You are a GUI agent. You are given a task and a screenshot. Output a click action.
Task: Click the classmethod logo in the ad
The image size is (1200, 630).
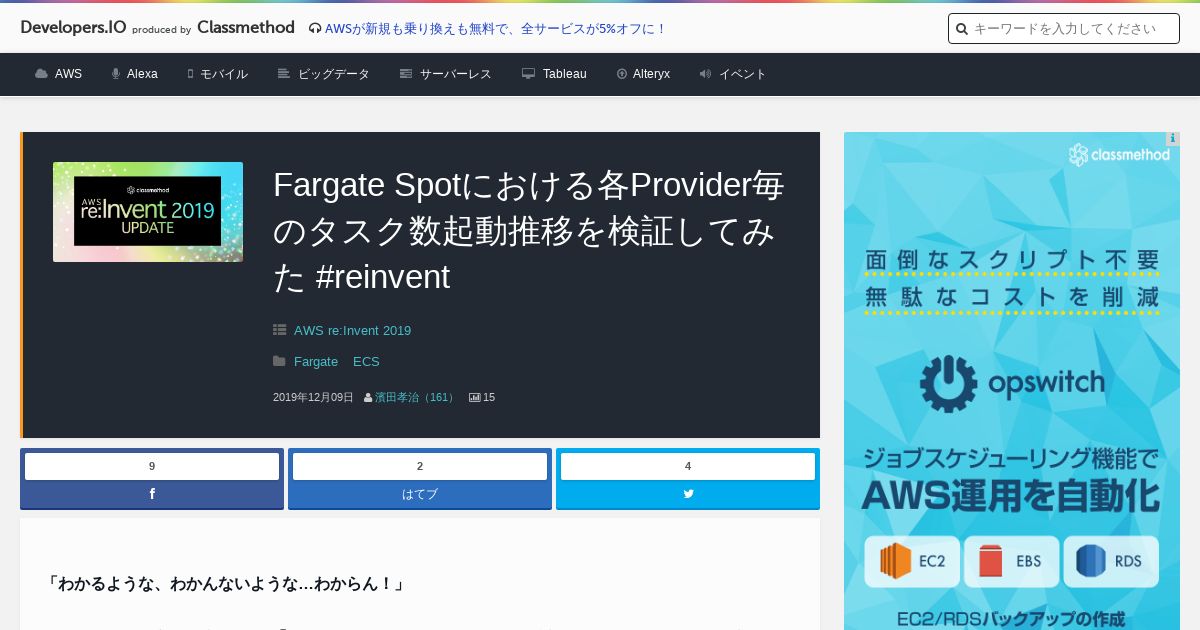(1119, 155)
